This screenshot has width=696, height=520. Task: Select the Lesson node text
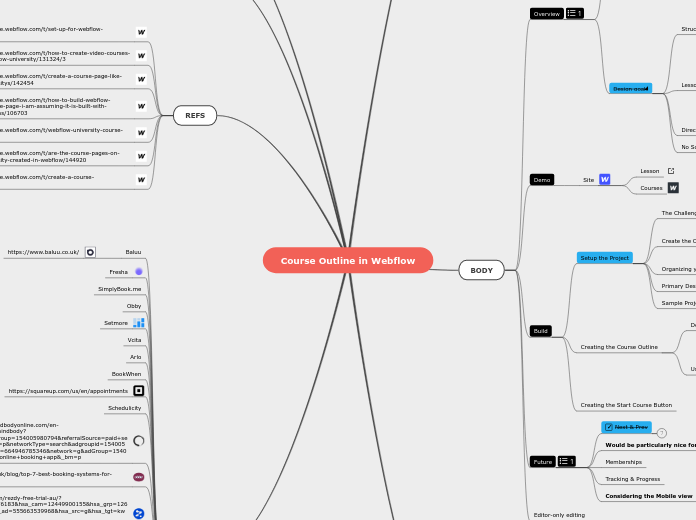pos(649,171)
